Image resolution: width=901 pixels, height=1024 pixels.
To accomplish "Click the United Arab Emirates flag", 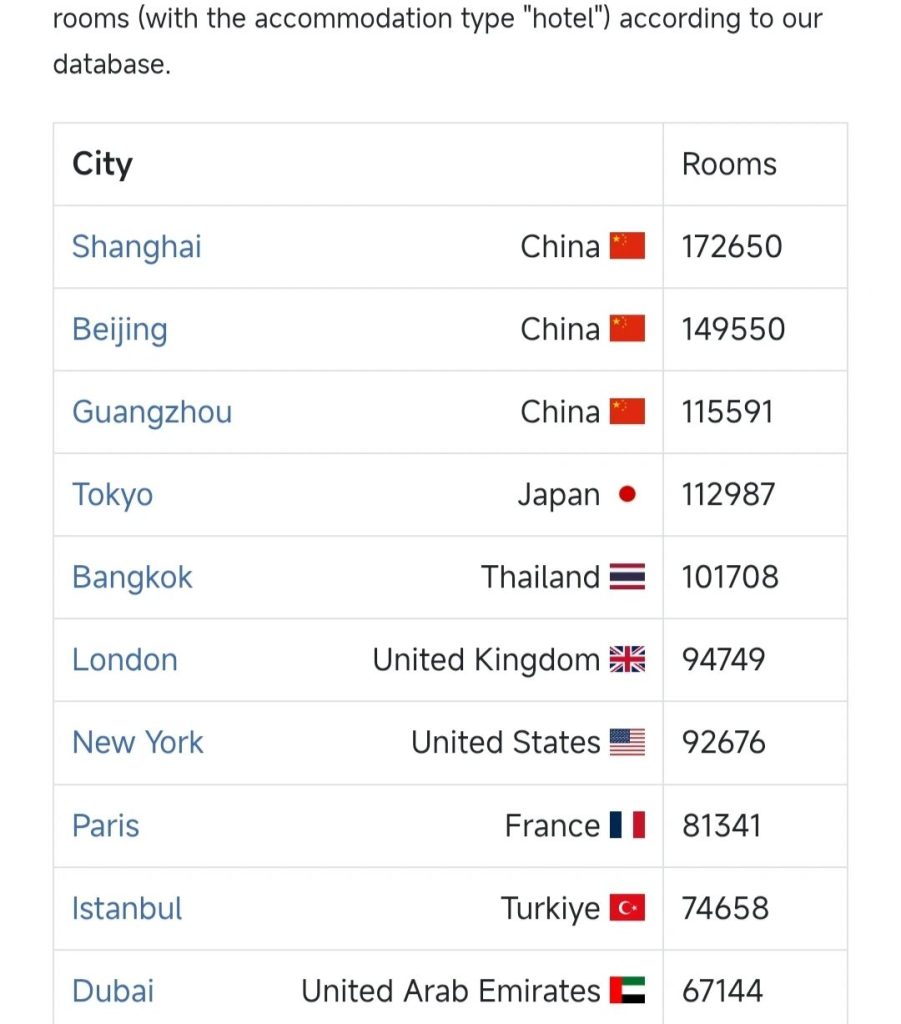I will pos(627,991).
